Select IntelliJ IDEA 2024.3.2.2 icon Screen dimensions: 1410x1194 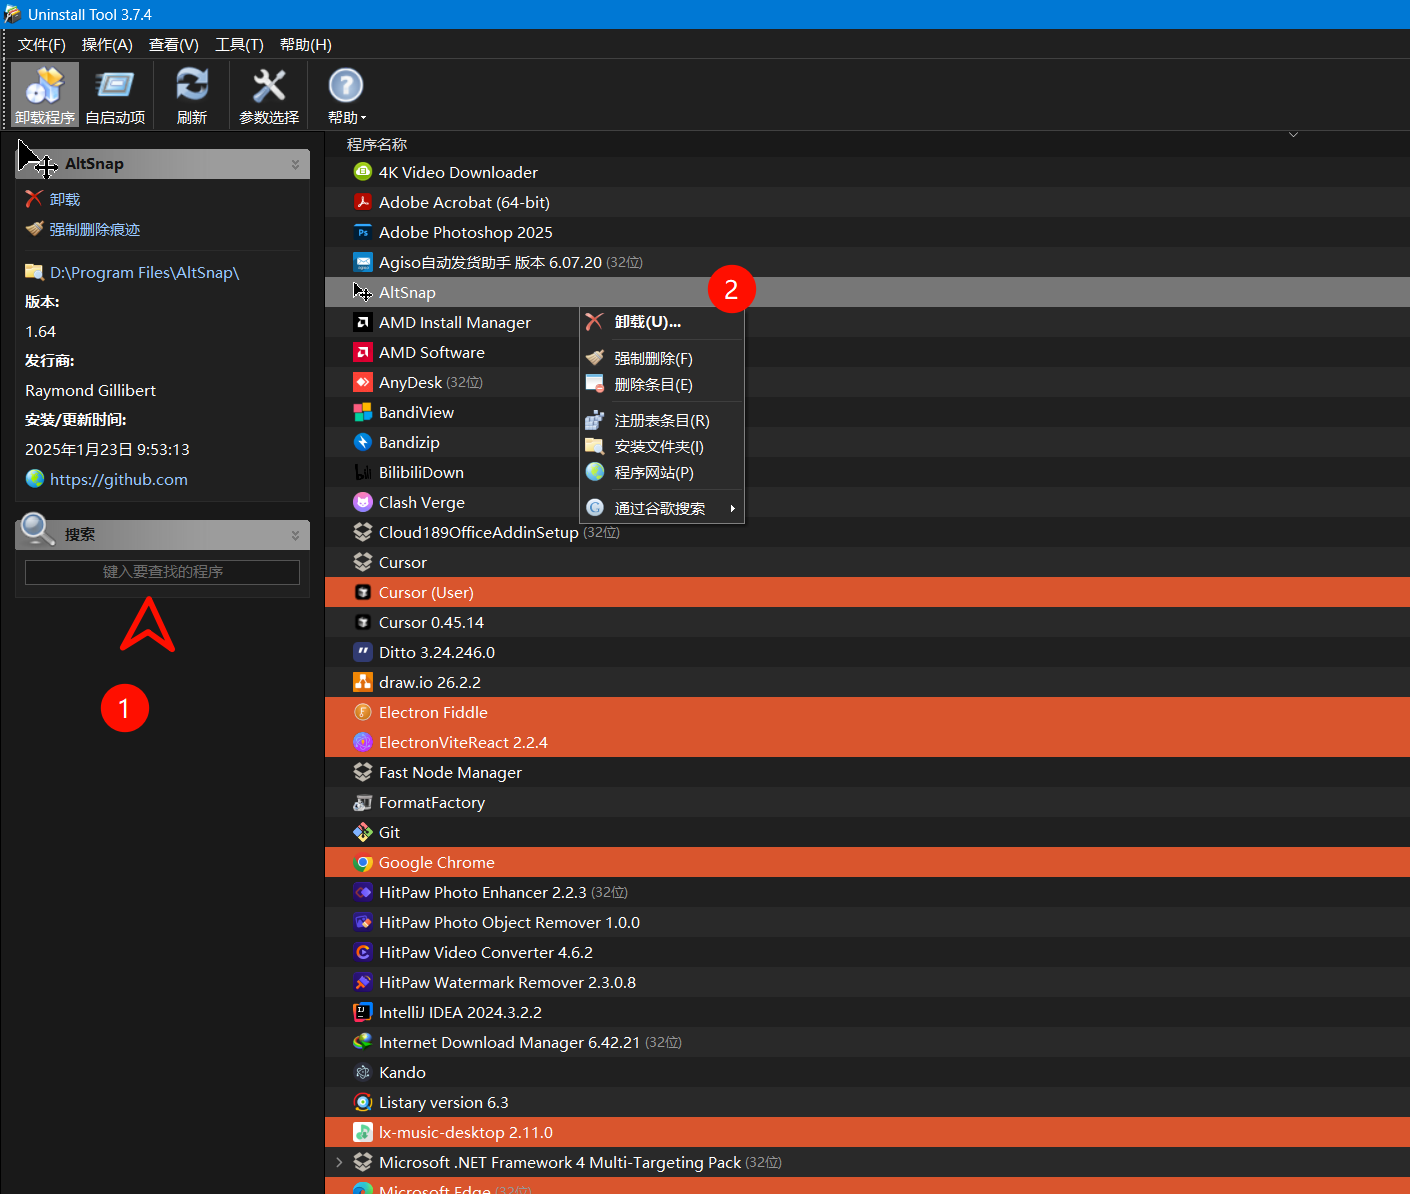(x=363, y=1012)
